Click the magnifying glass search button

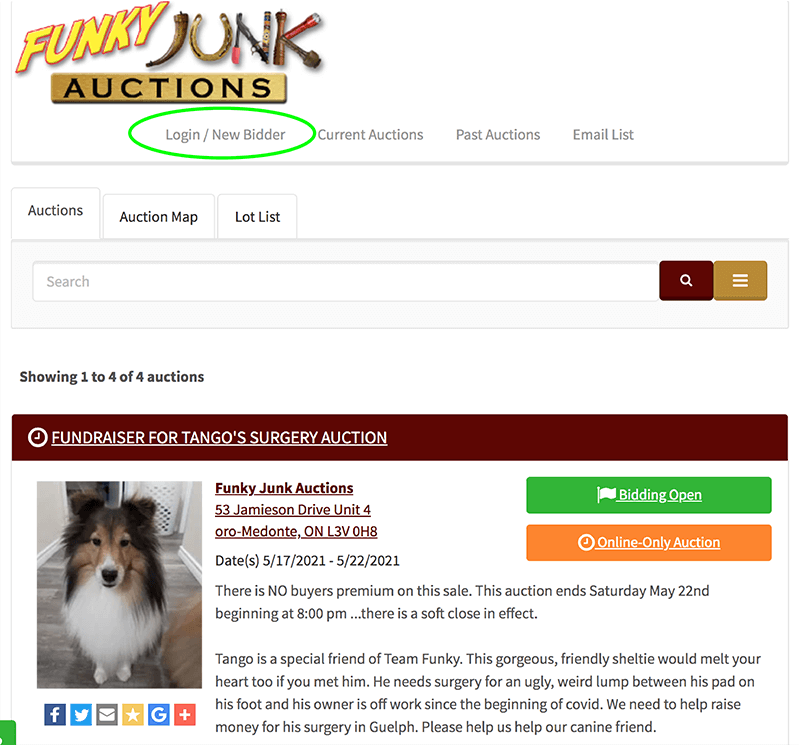point(686,281)
